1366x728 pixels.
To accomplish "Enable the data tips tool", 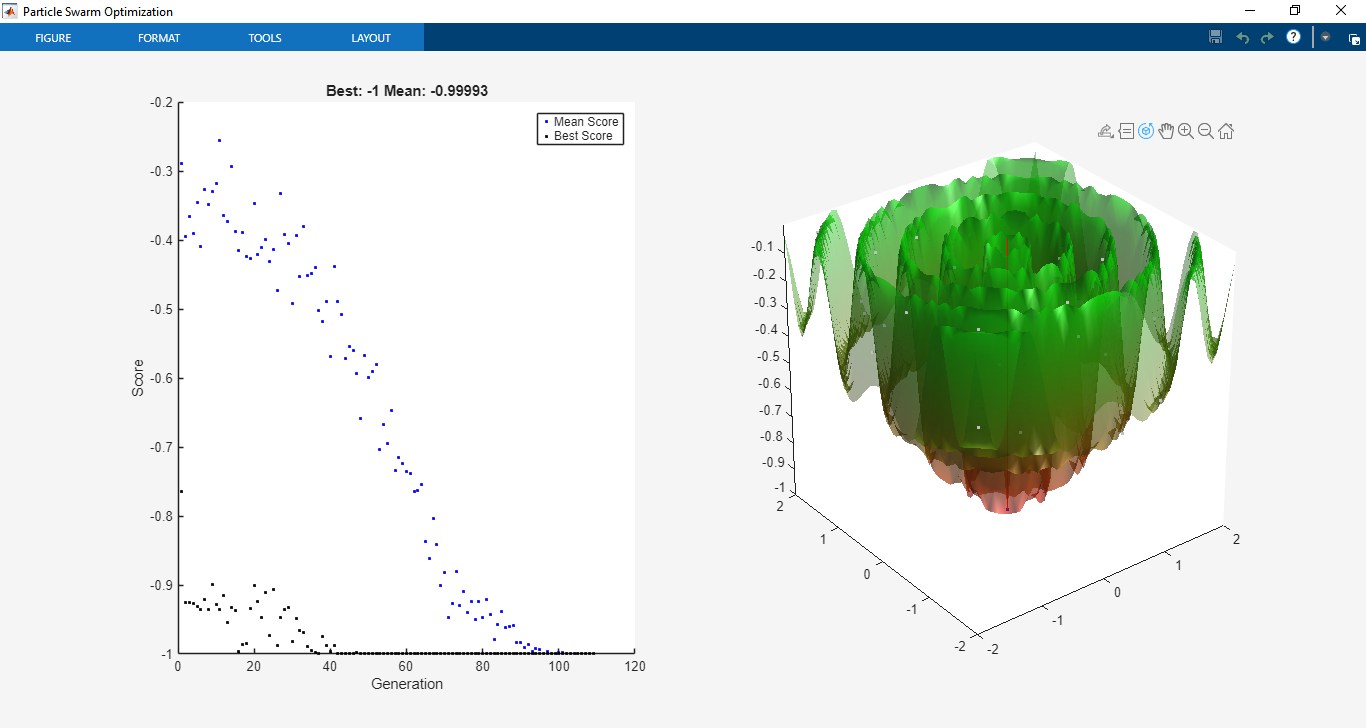I will click(x=1126, y=131).
